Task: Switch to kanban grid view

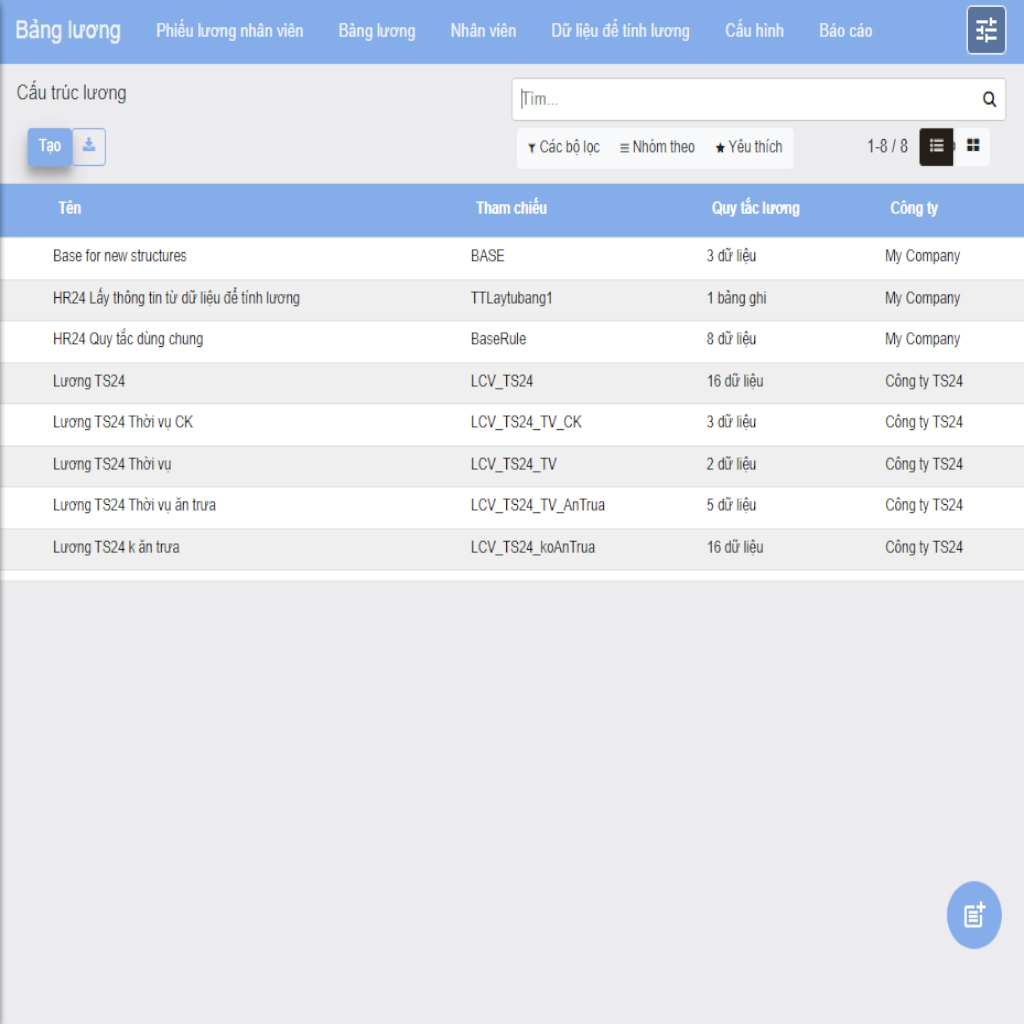Action: pos(973,146)
